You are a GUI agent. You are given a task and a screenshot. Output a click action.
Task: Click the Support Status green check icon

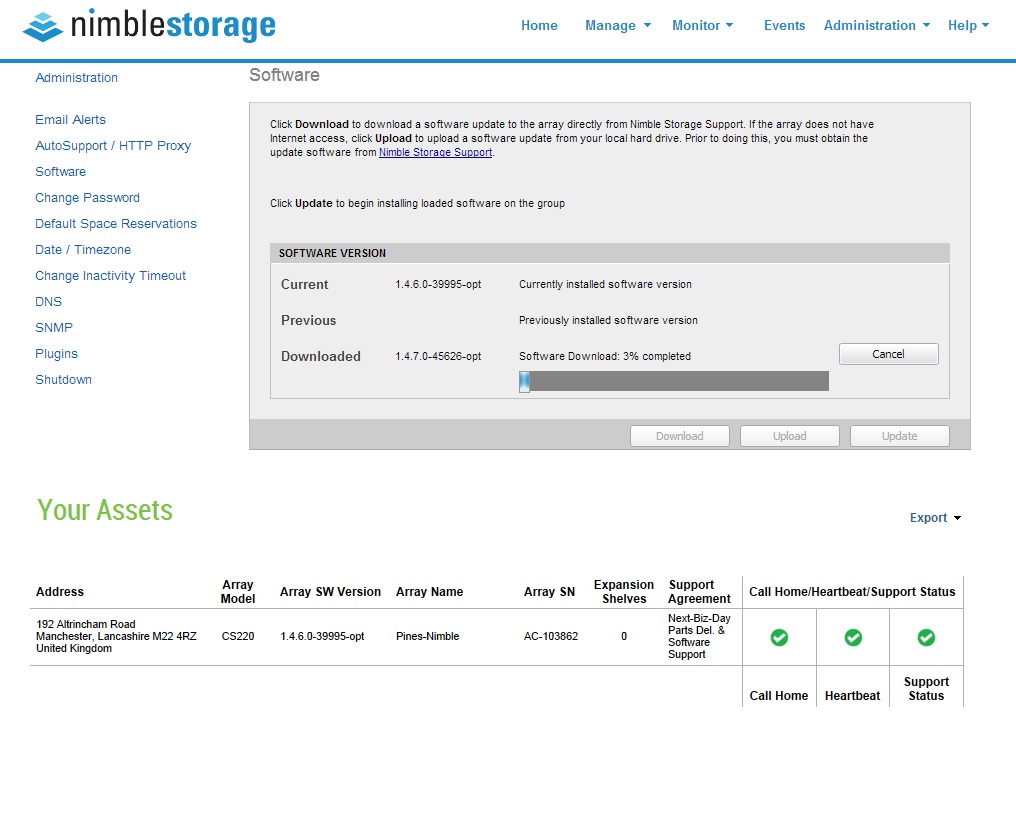926,638
